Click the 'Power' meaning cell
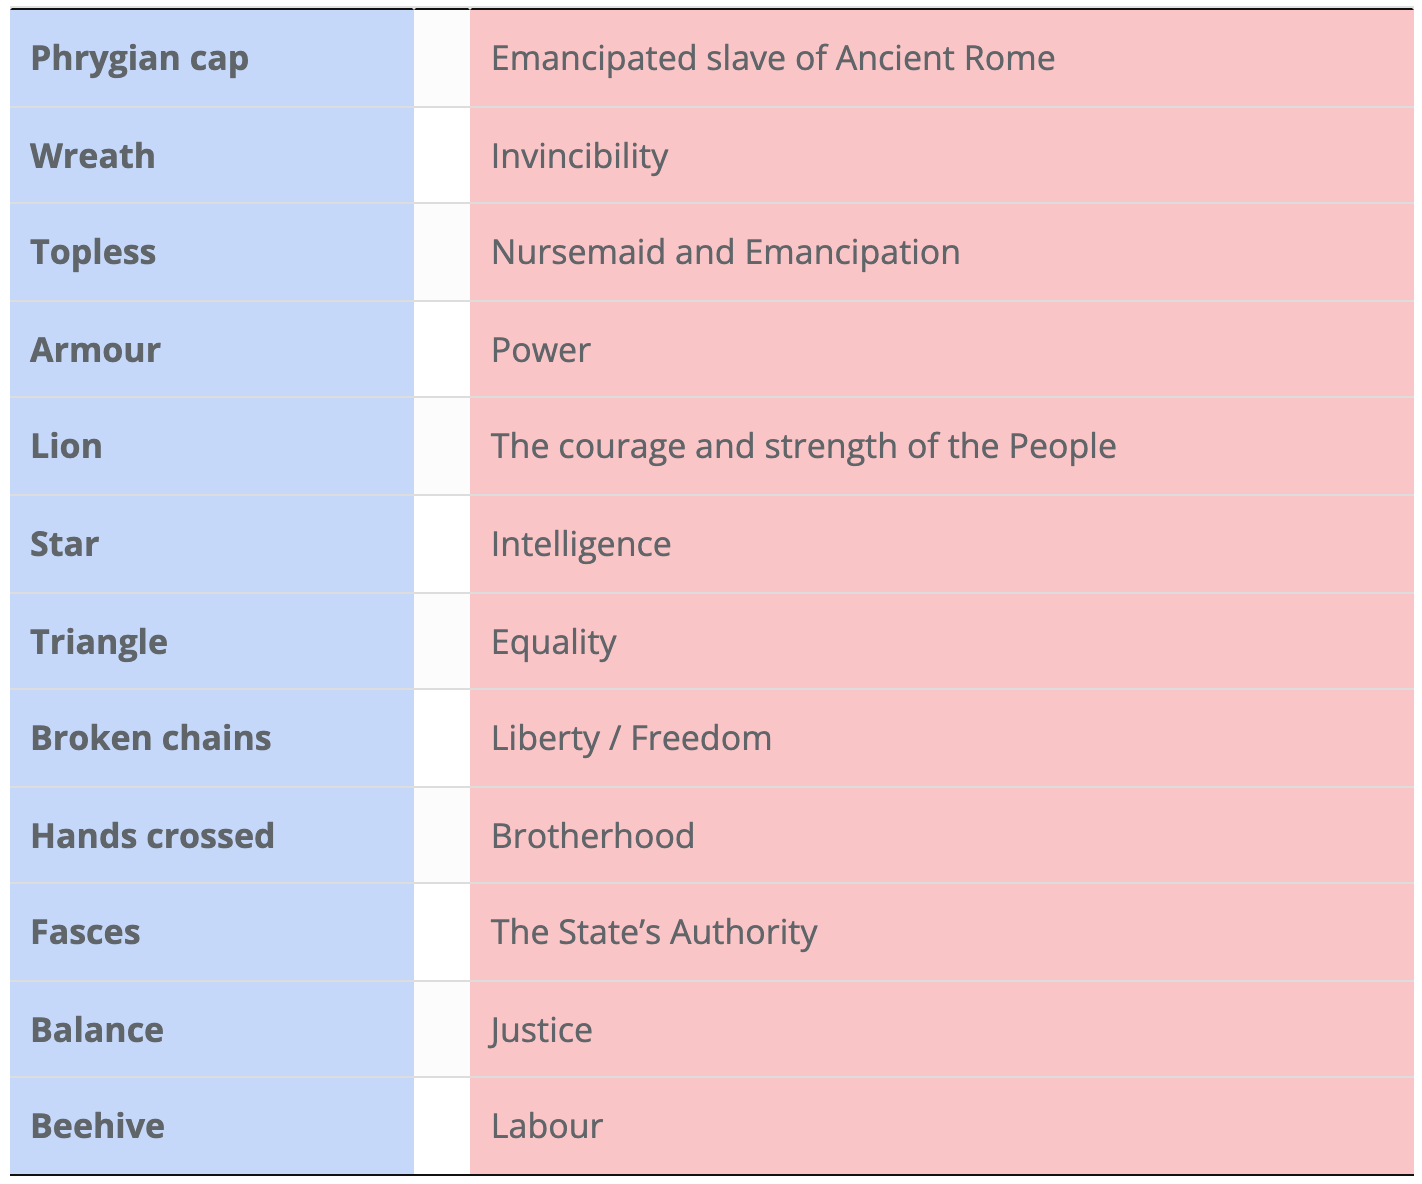Image resolution: width=1422 pixels, height=1184 pixels. tap(541, 350)
